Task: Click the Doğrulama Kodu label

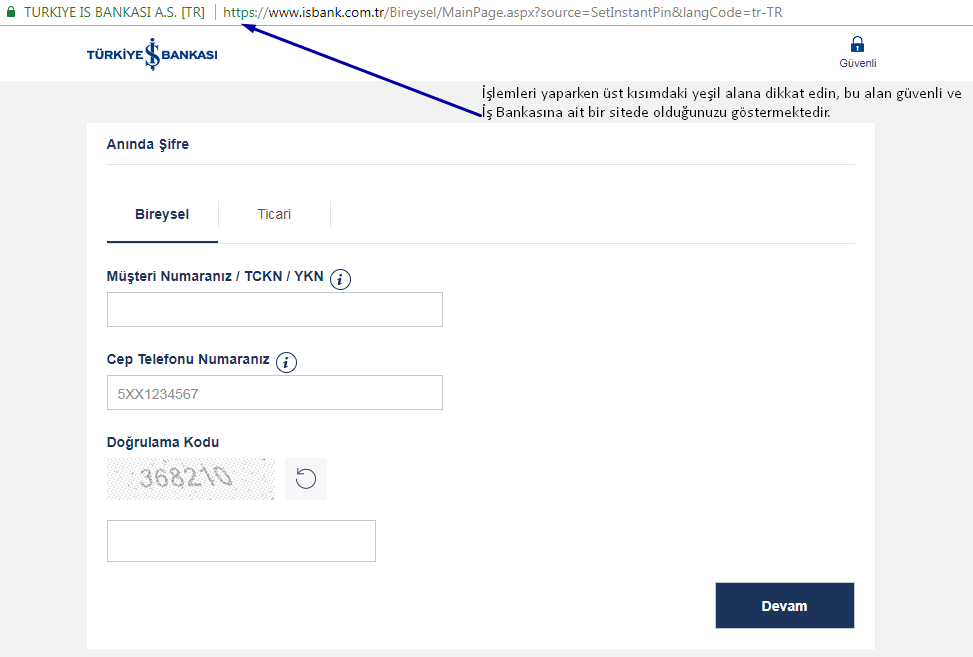Action: click(162, 442)
